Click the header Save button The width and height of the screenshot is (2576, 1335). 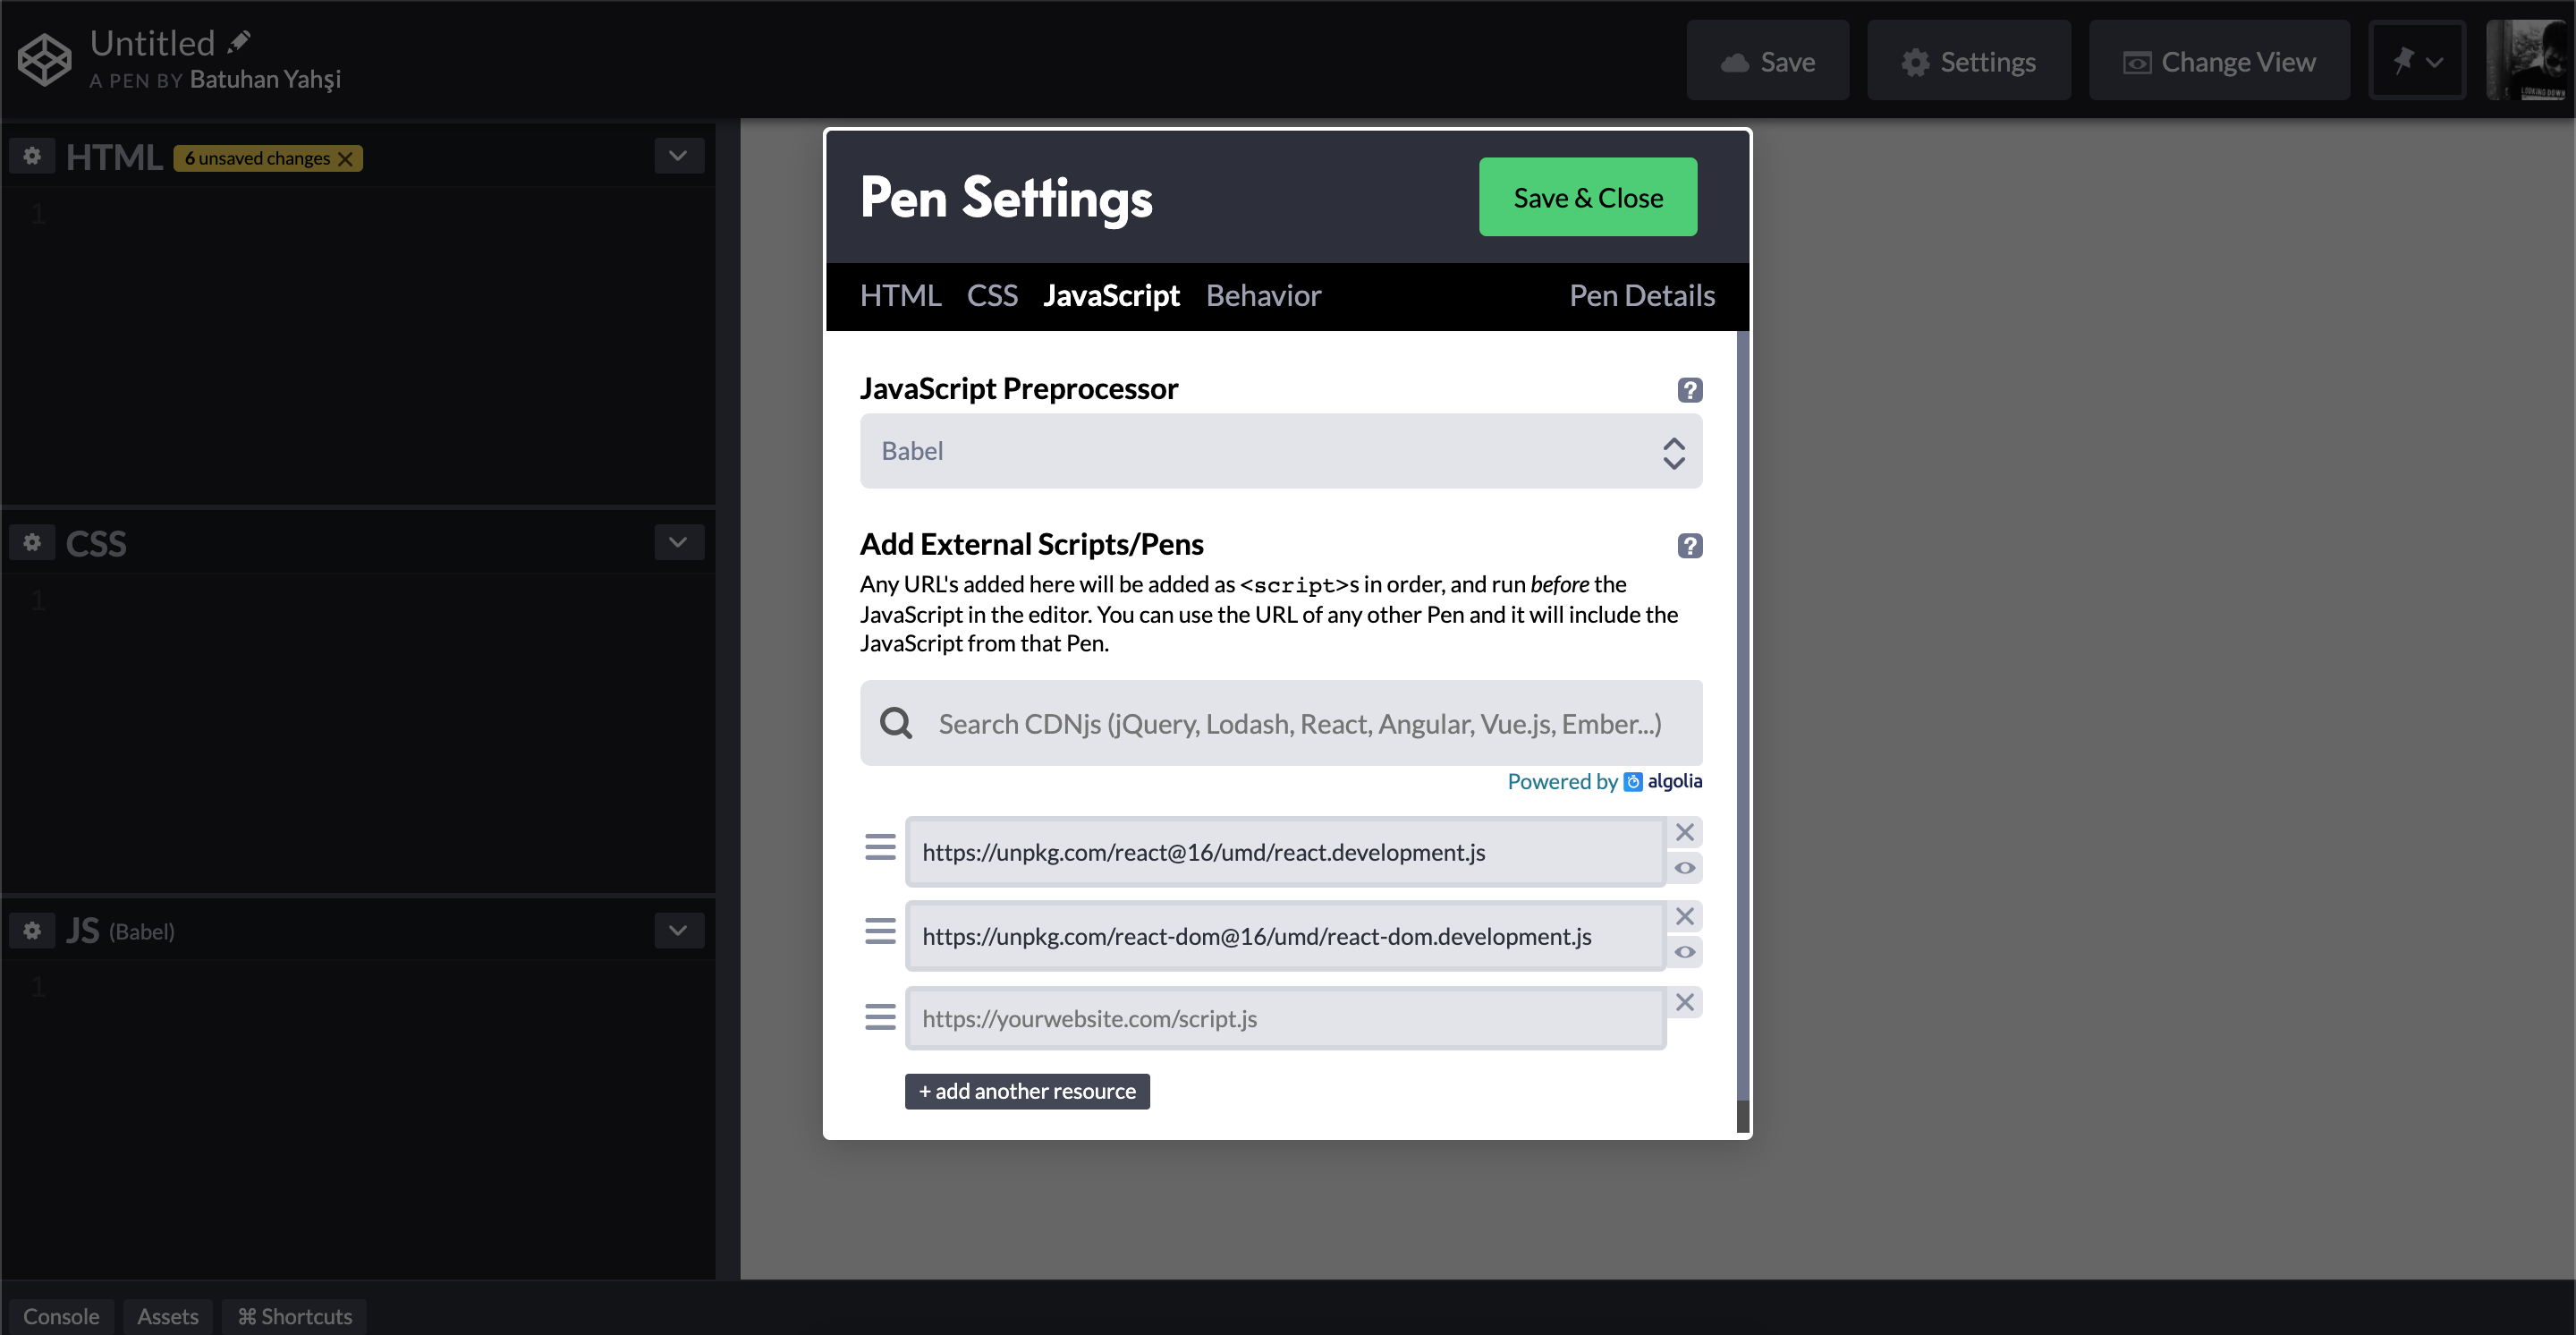point(1768,61)
